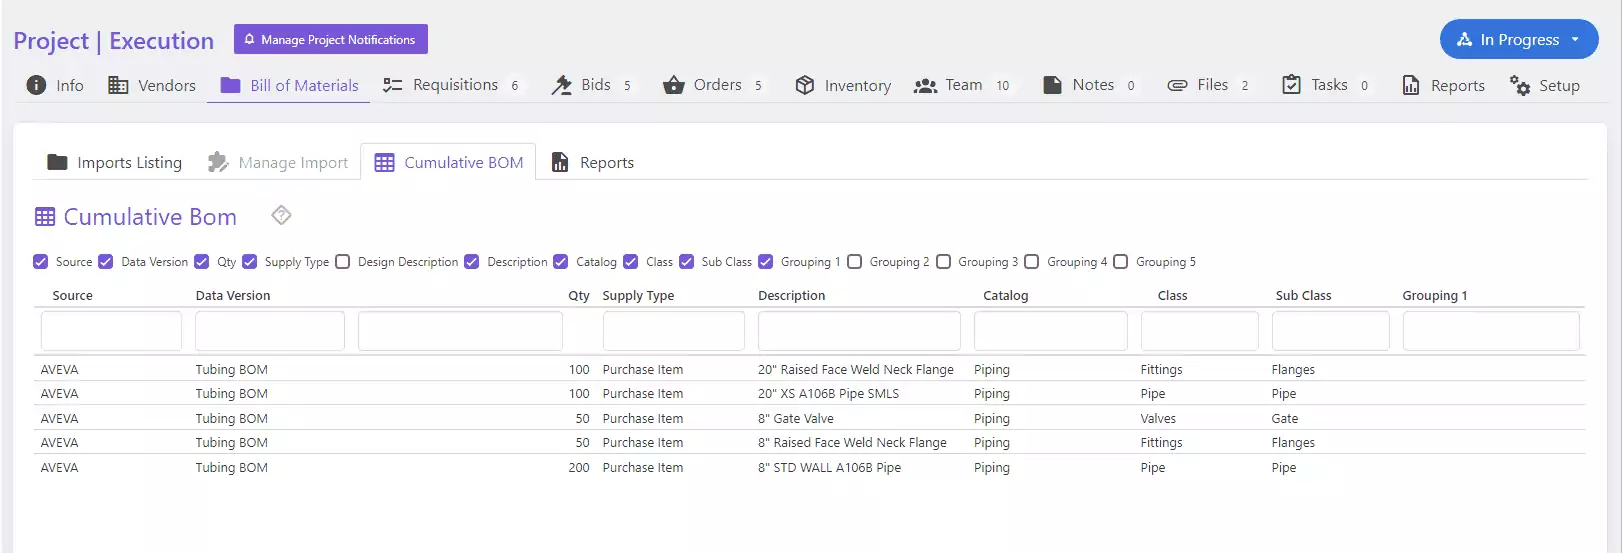Click Manage Project Notifications button
Screen dimensions: 1622x553
click(x=331, y=39)
